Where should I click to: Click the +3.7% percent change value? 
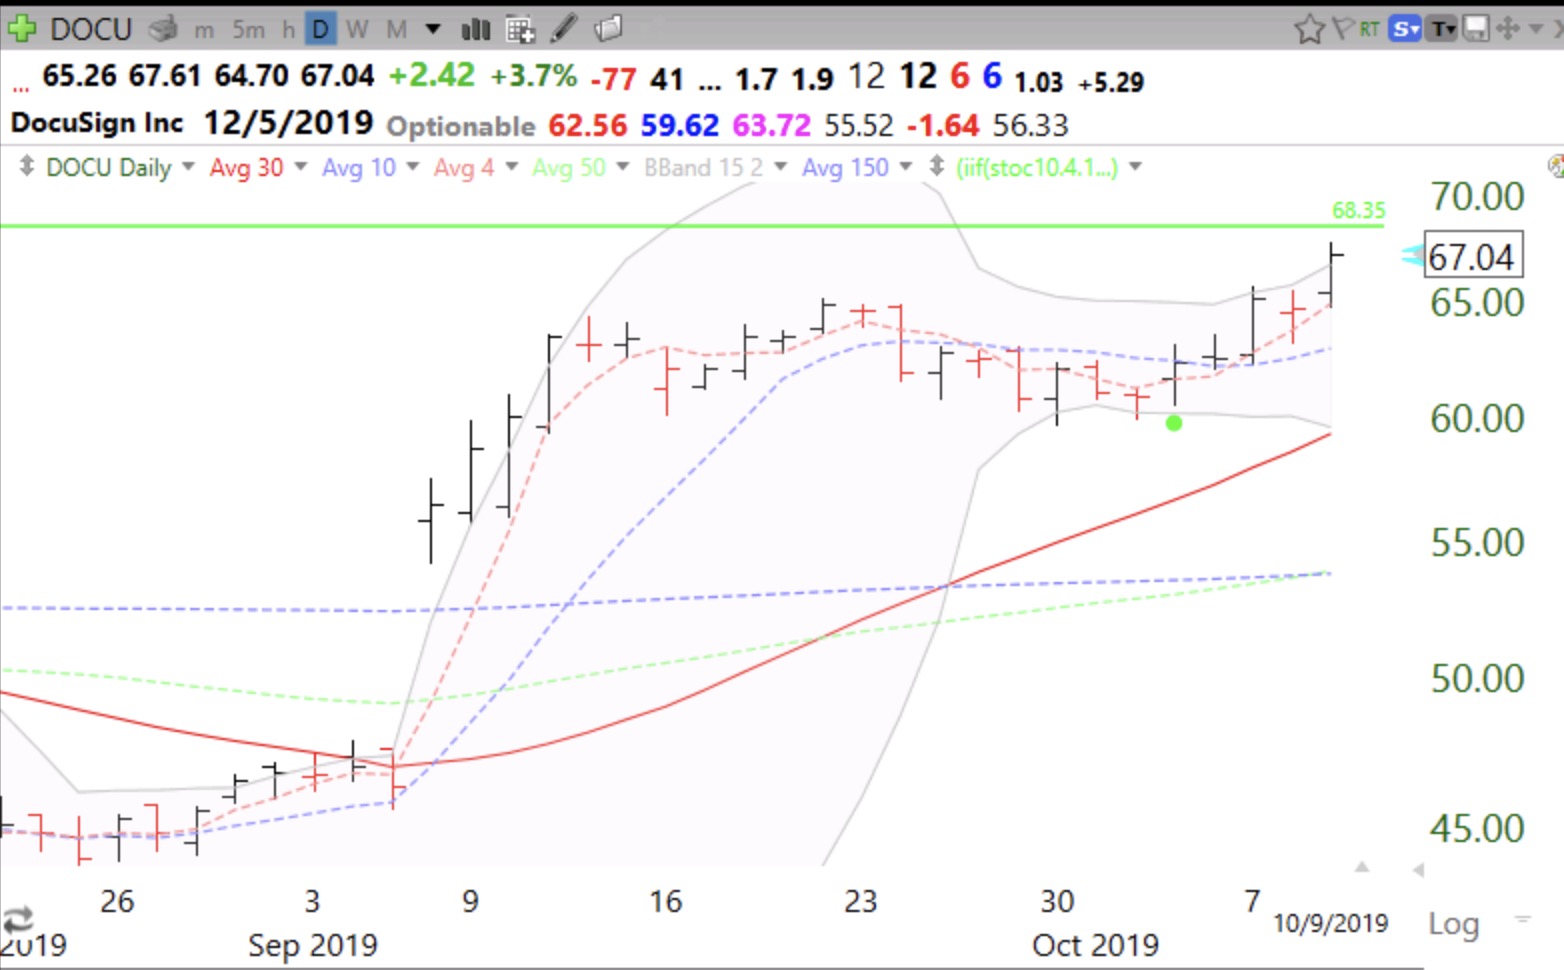pyautogui.click(x=533, y=76)
